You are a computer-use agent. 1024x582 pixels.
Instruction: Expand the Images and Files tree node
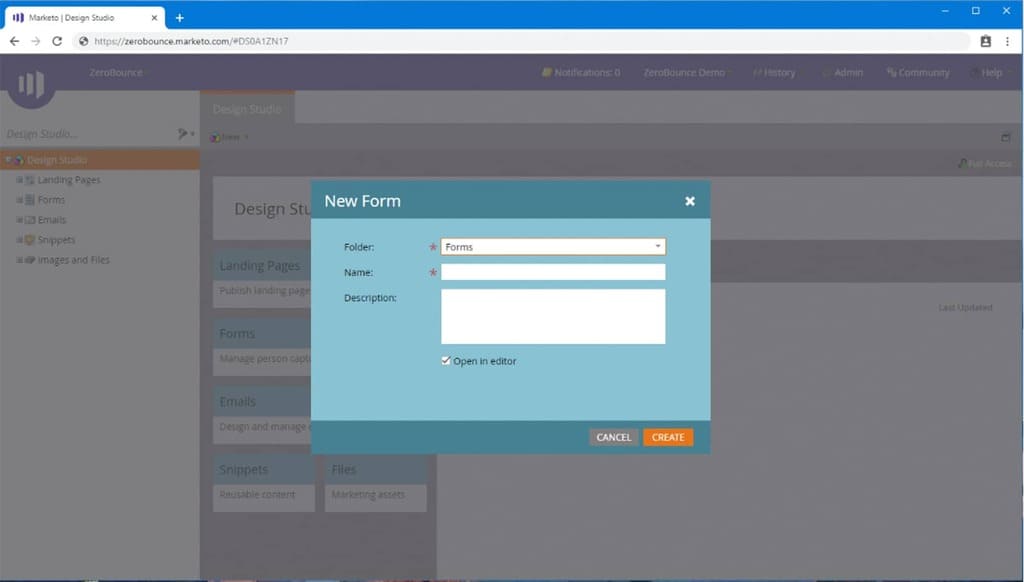[x=20, y=260]
